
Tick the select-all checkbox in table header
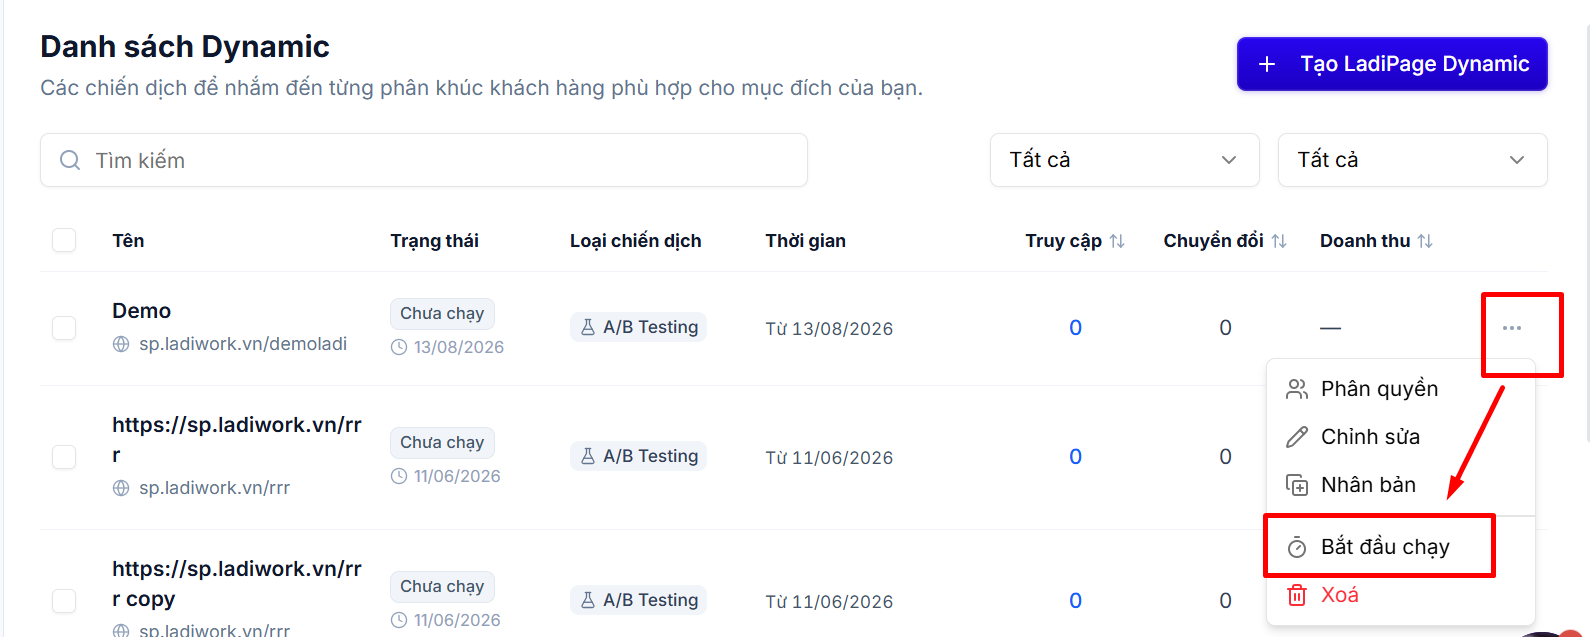pyautogui.click(x=64, y=240)
